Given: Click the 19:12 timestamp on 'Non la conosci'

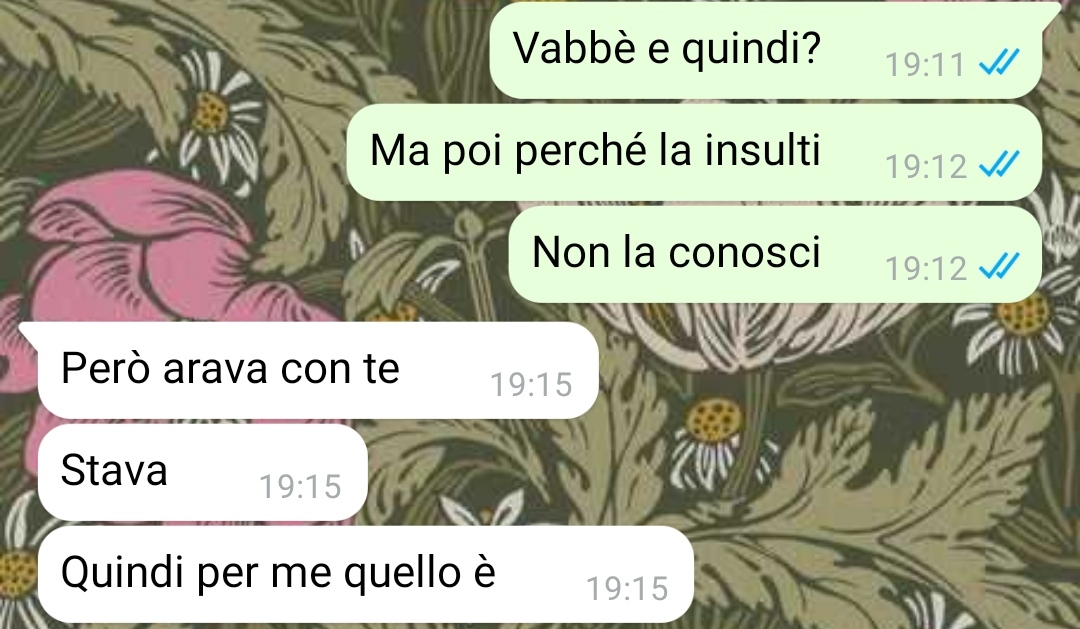Looking at the screenshot, I should 925,269.
